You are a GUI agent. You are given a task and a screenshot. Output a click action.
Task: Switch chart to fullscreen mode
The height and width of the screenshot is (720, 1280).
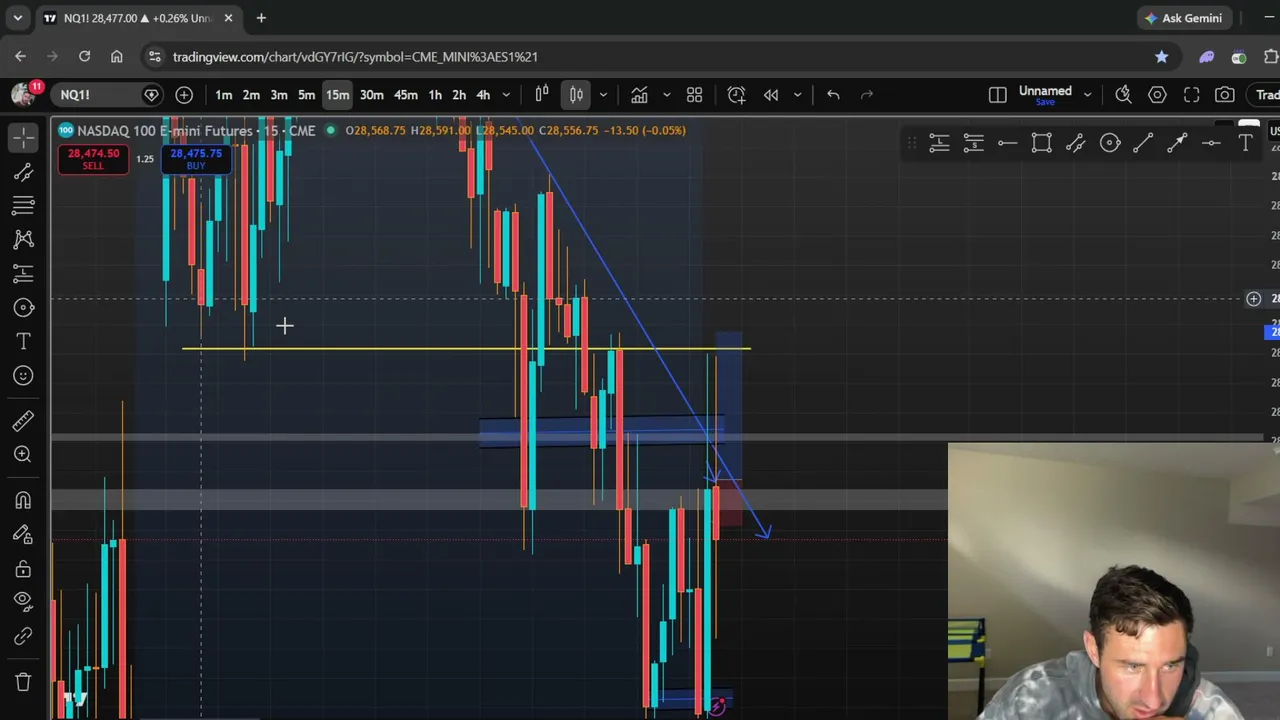coord(1191,95)
